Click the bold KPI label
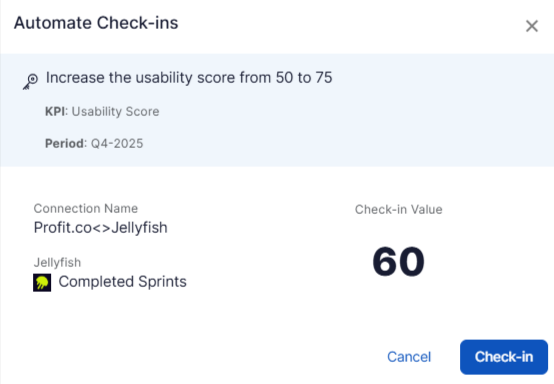 (55, 112)
